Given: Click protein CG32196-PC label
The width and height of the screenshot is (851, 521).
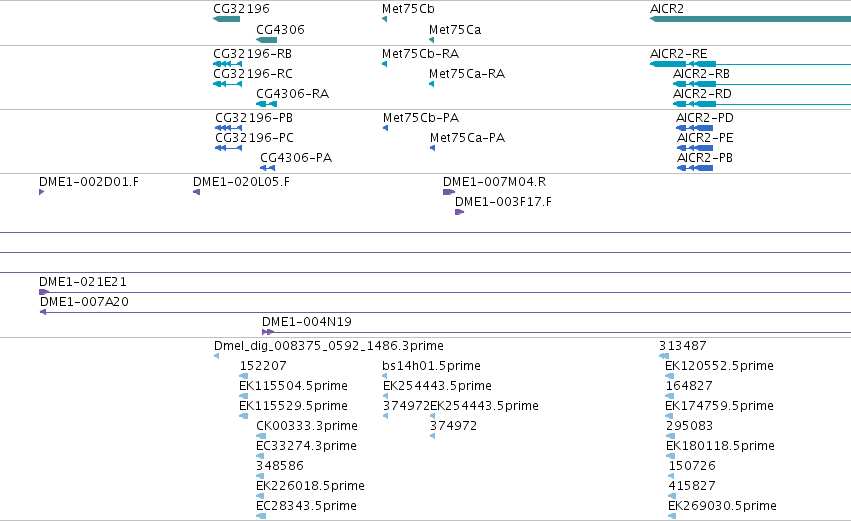Looking at the screenshot, I should [255, 138].
